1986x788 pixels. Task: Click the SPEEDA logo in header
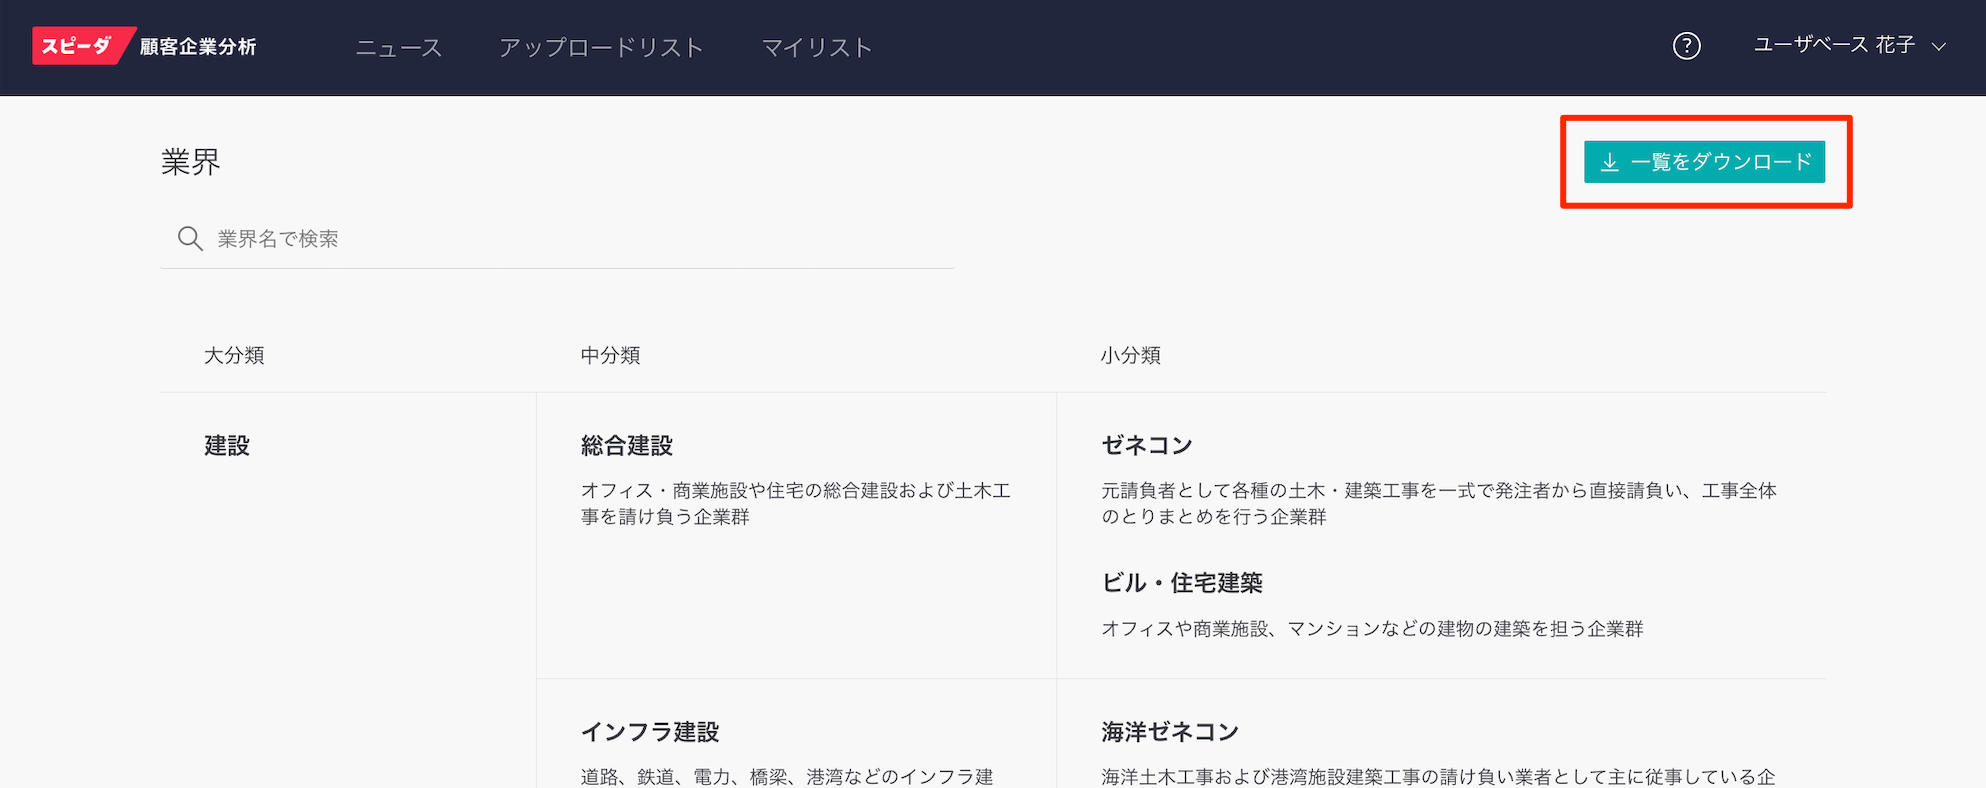pyautogui.click(x=79, y=46)
